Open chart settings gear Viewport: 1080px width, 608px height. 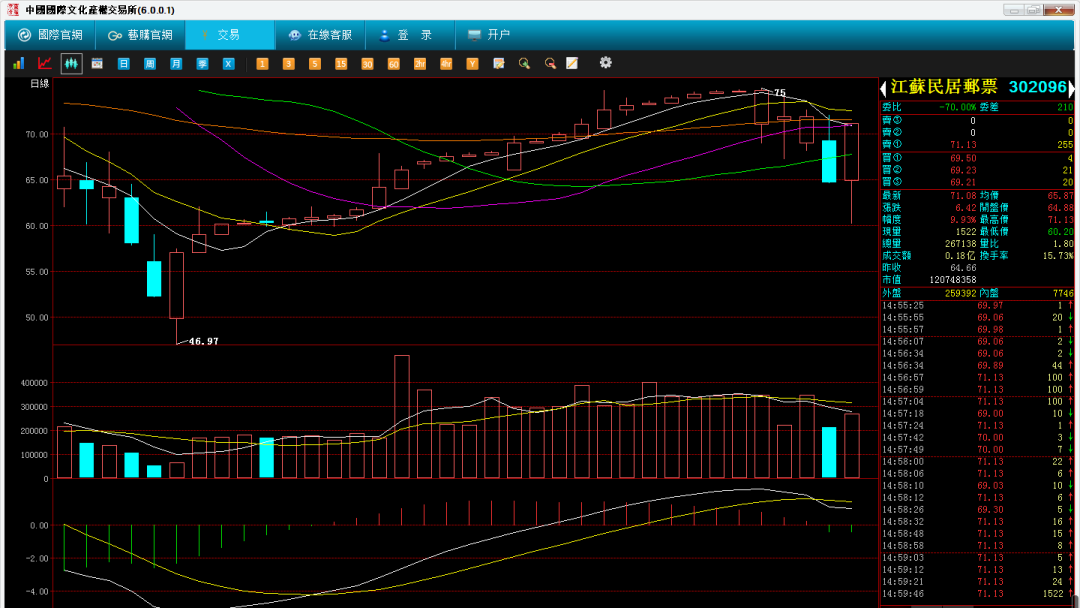point(605,63)
